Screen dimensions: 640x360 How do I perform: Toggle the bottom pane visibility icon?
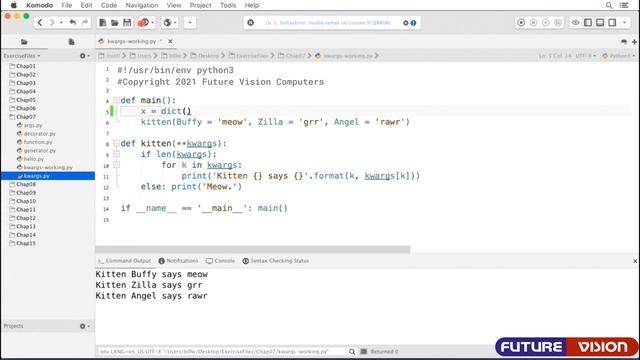click(600, 22)
